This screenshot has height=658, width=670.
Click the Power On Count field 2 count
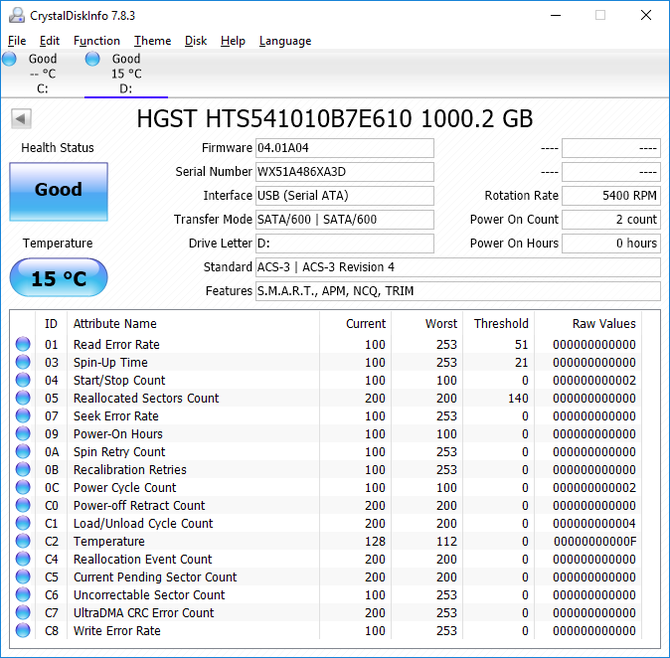coord(611,220)
